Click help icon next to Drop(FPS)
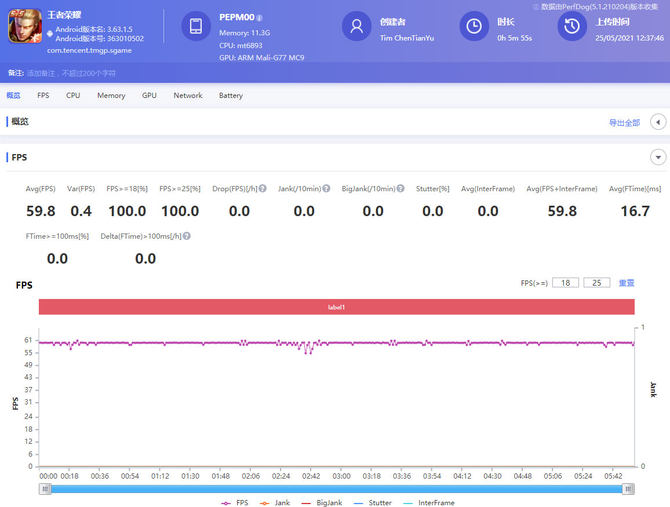 [x=264, y=188]
